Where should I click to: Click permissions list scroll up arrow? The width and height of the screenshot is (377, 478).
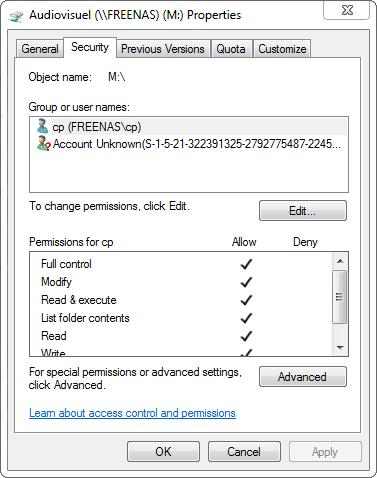click(340, 261)
